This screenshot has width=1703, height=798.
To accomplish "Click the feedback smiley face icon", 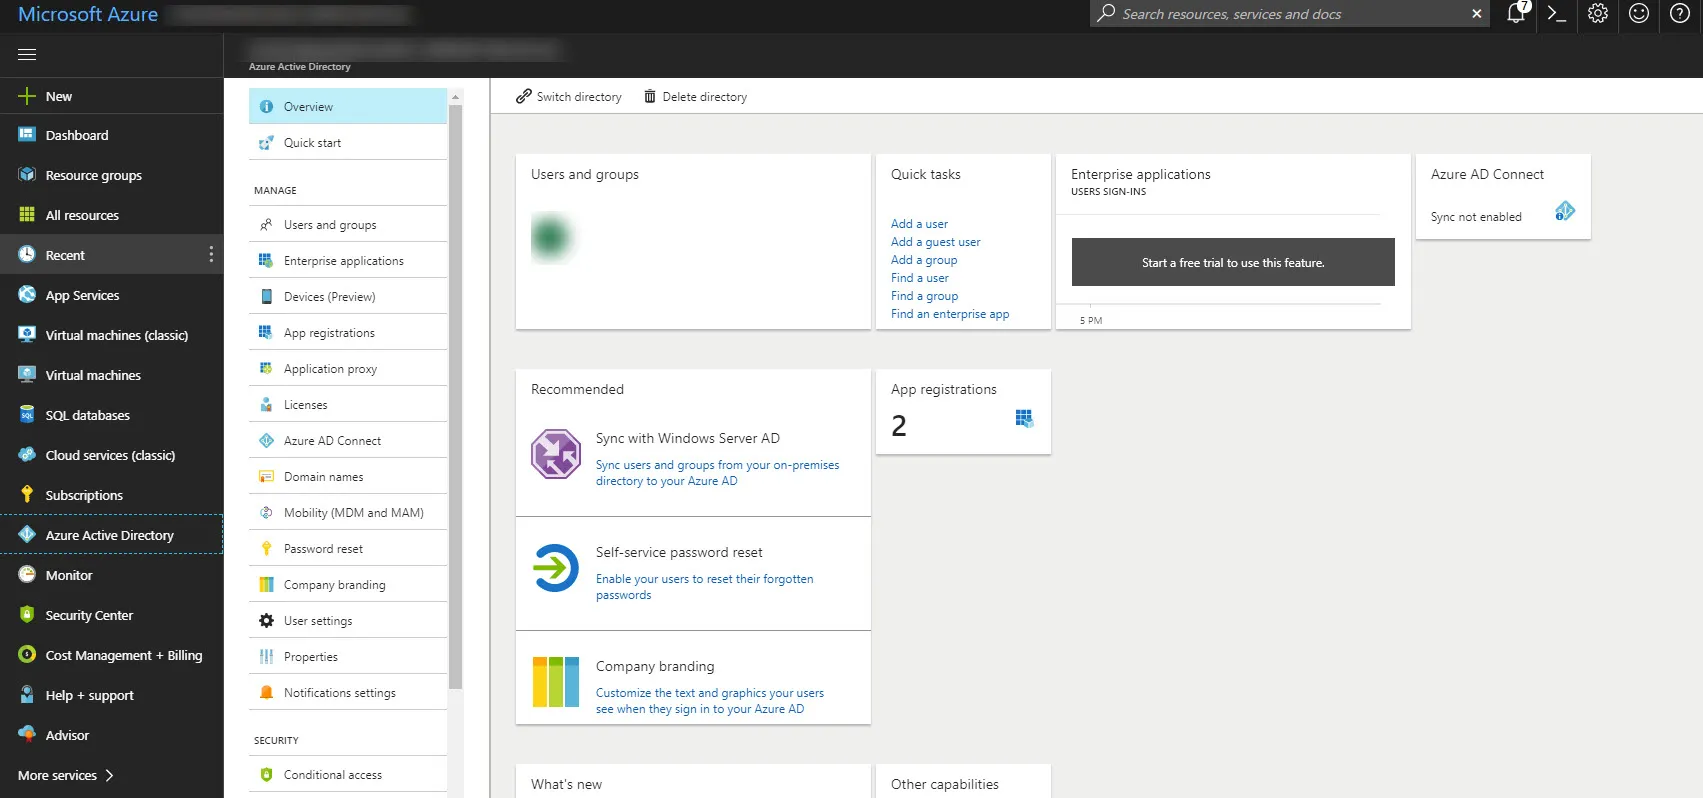I will click(x=1639, y=14).
